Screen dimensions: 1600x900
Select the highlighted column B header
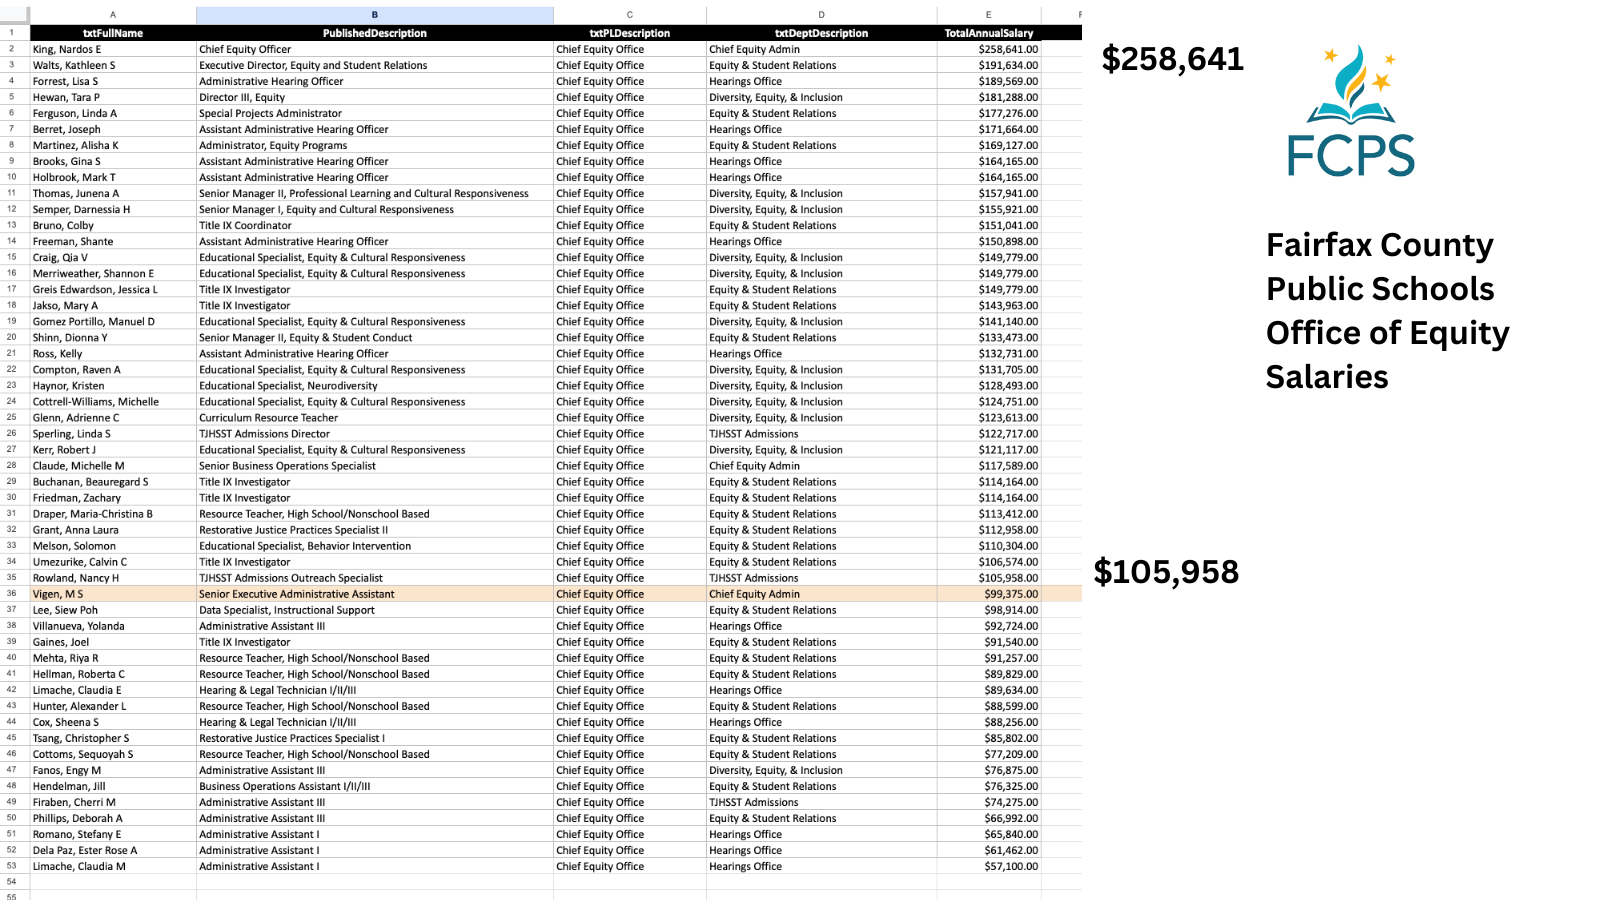click(374, 15)
